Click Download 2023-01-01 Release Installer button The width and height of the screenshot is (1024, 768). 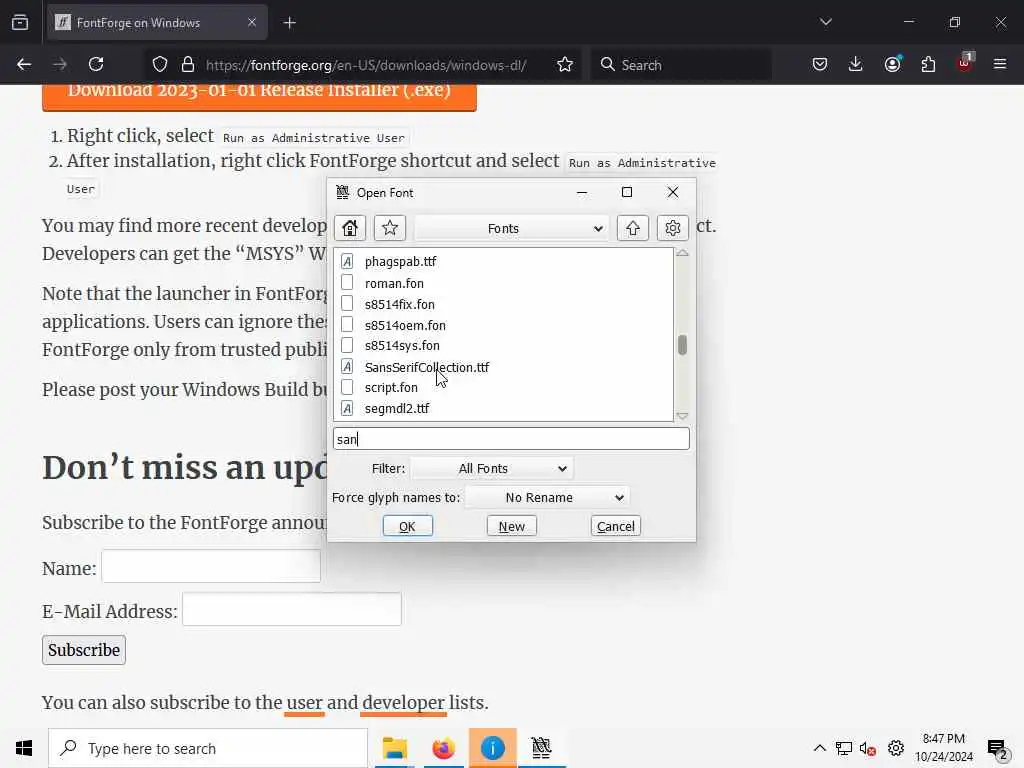[x=259, y=95]
